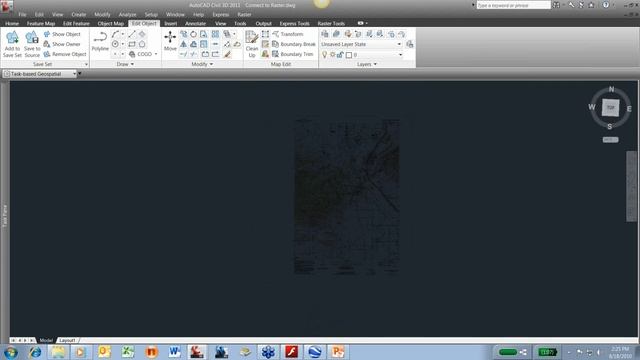Expand the Modify panel

click(202, 64)
